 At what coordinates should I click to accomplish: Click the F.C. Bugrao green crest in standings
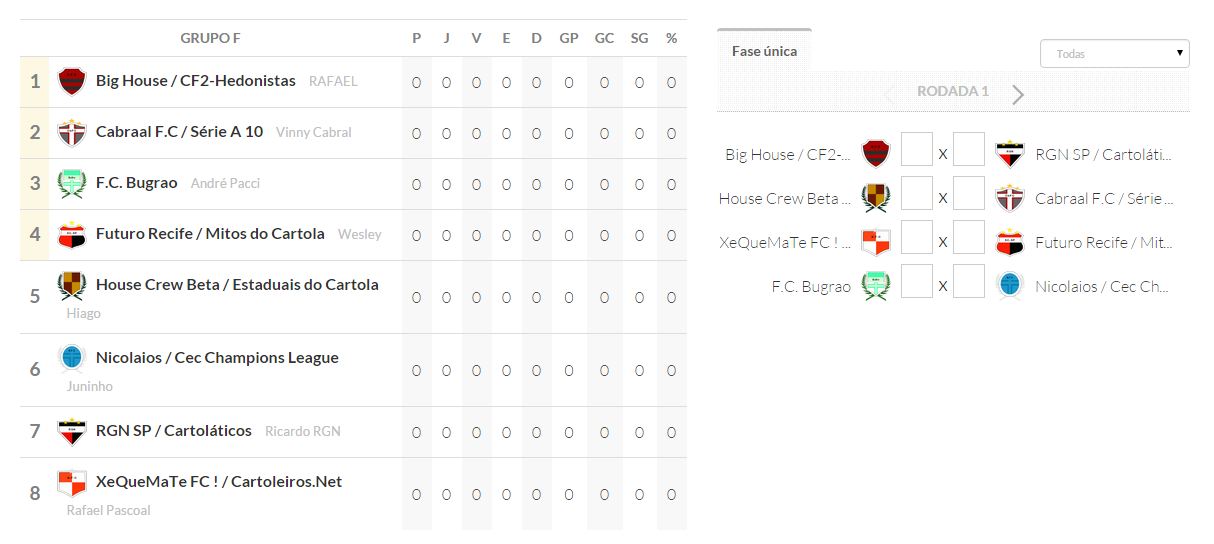(72, 183)
